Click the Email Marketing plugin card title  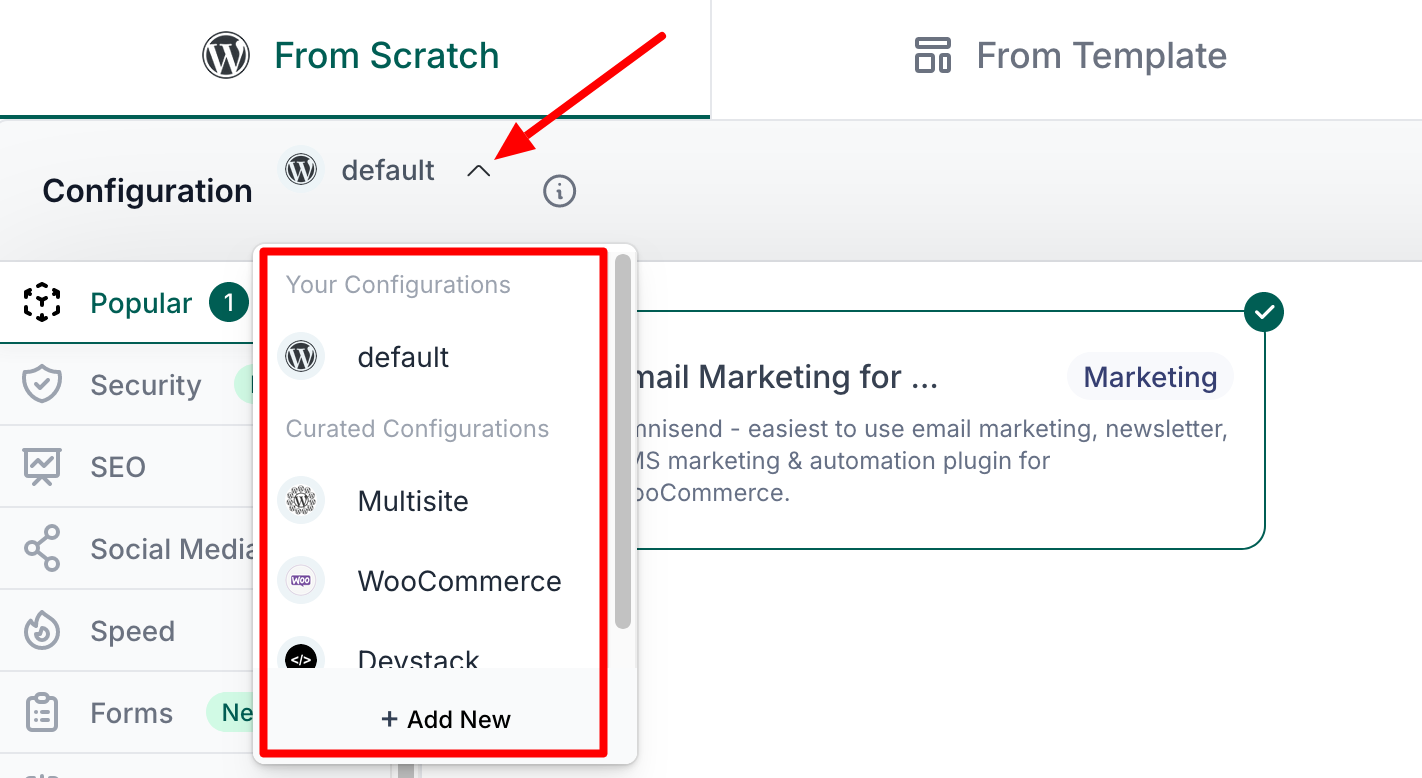coord(780,377)
